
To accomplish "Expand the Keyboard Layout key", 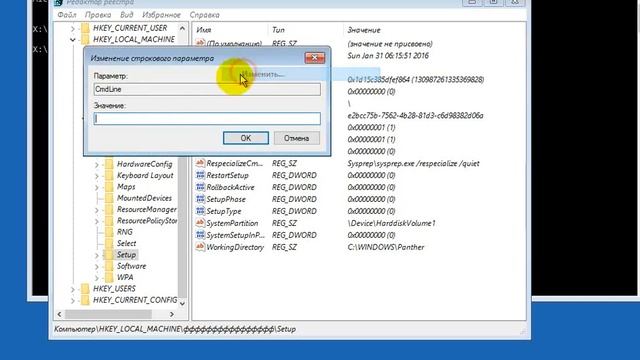I will 97,176.
